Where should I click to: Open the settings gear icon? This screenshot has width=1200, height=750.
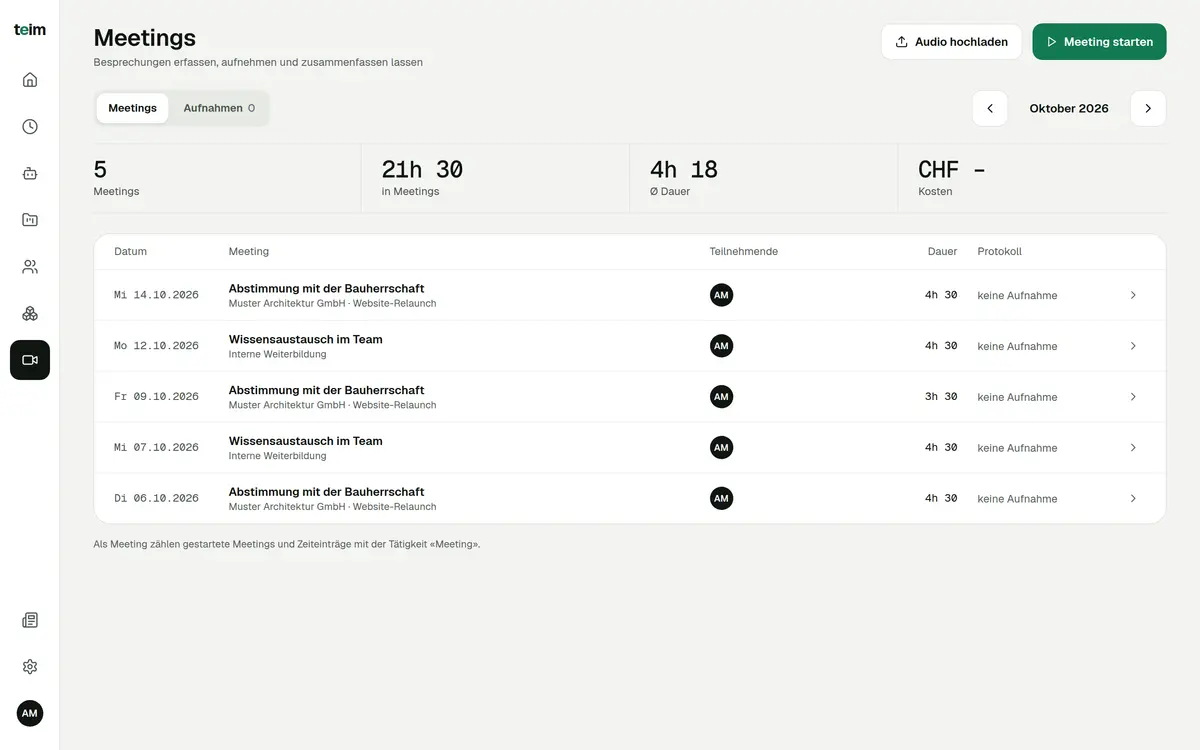coord(30,667)
